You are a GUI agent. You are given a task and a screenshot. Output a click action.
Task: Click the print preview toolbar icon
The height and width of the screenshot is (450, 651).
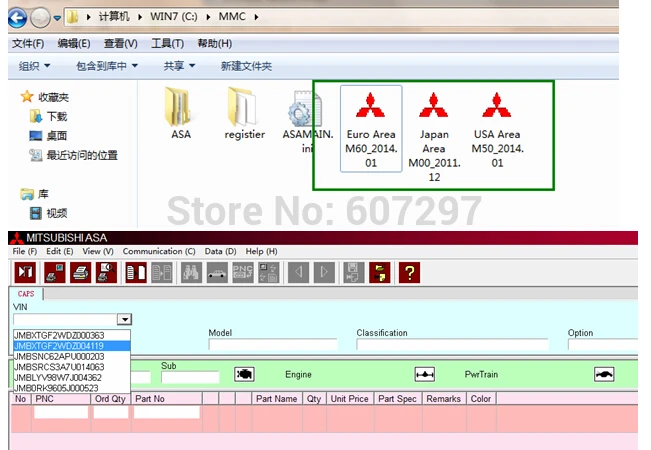point(106,272)
